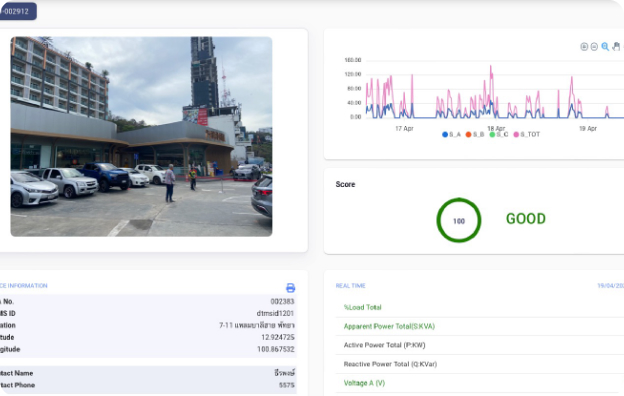Viewport: 624px width, 396px height.
Task: Click the zoom in chart icon
Action: click(584, 47)
